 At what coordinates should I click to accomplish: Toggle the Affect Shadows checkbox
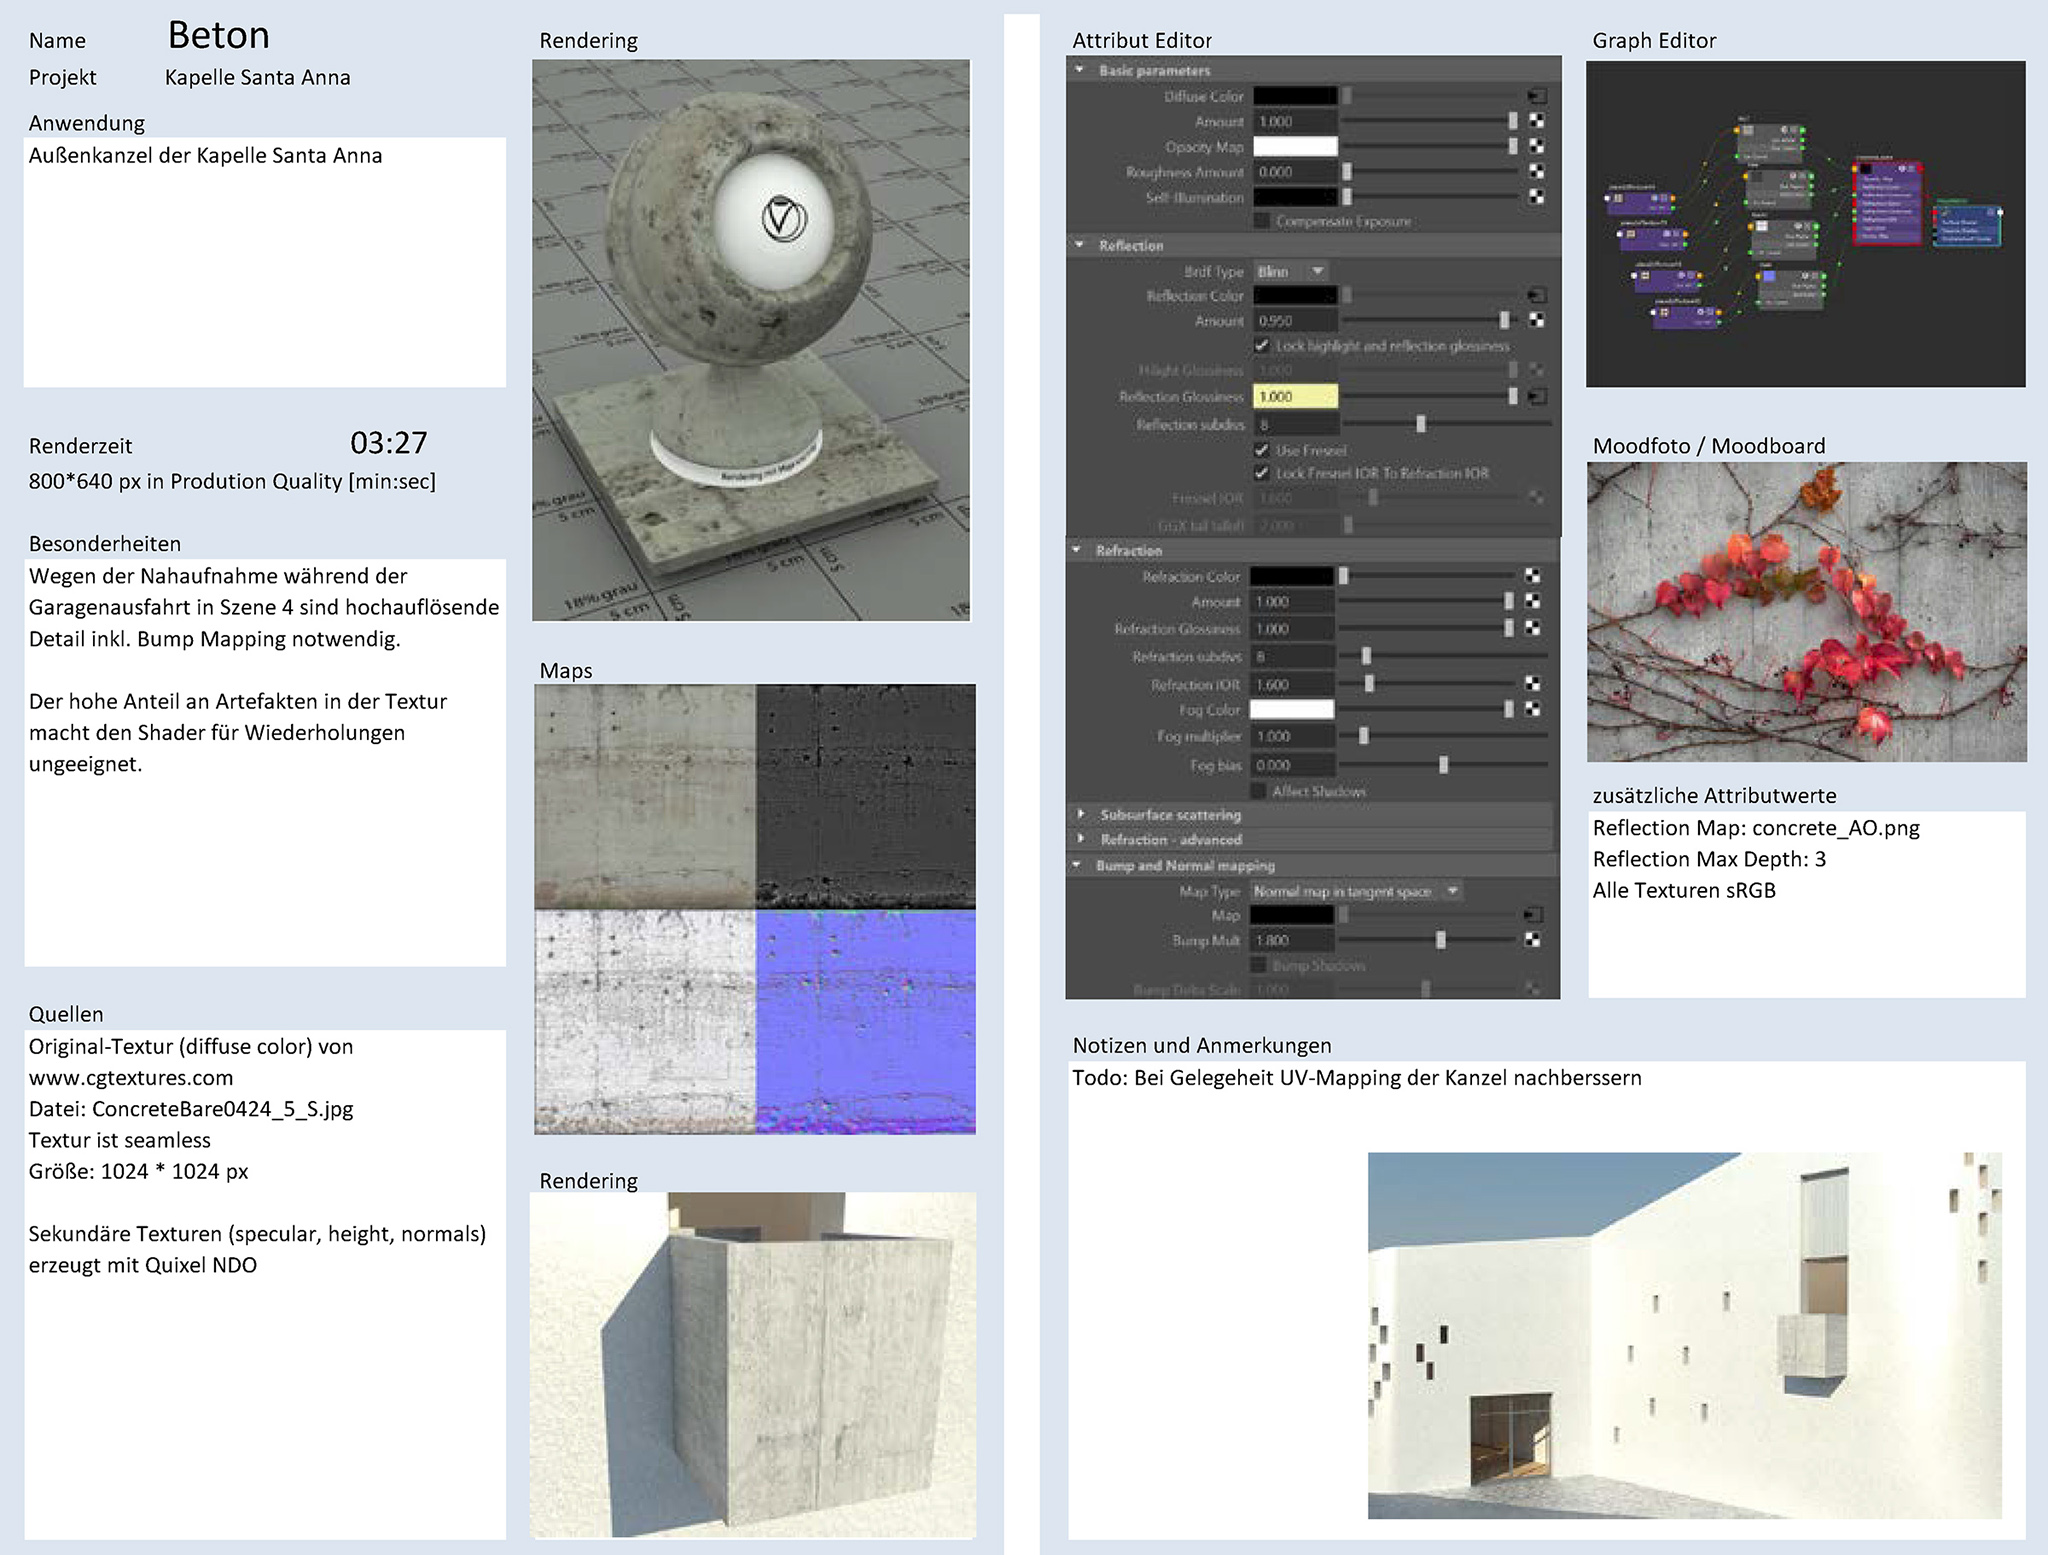click(x=1259, y=791)
